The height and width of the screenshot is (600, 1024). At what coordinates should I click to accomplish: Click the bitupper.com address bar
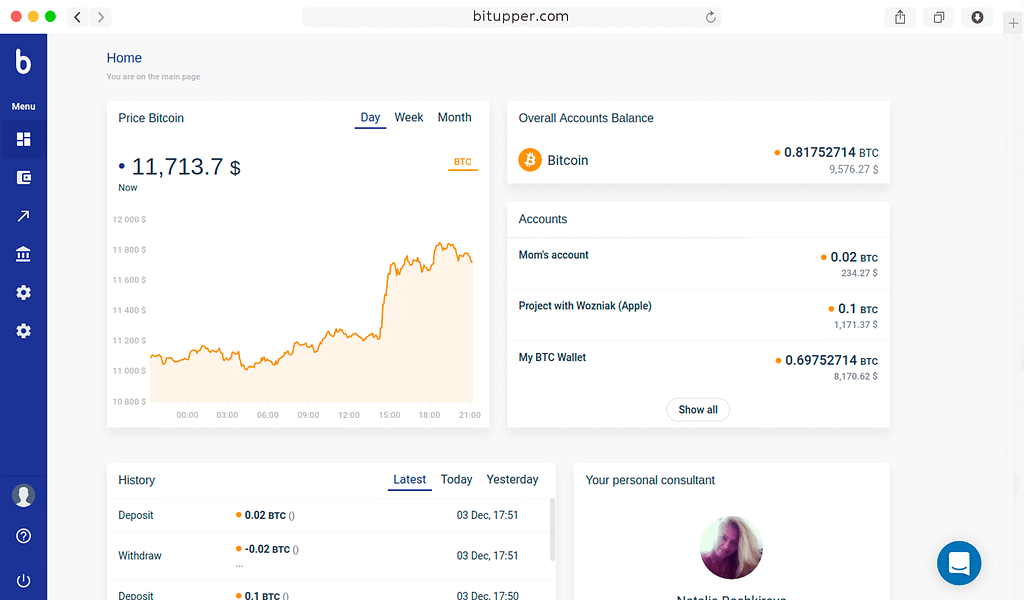pyautogui.click(x=511, y=17)
